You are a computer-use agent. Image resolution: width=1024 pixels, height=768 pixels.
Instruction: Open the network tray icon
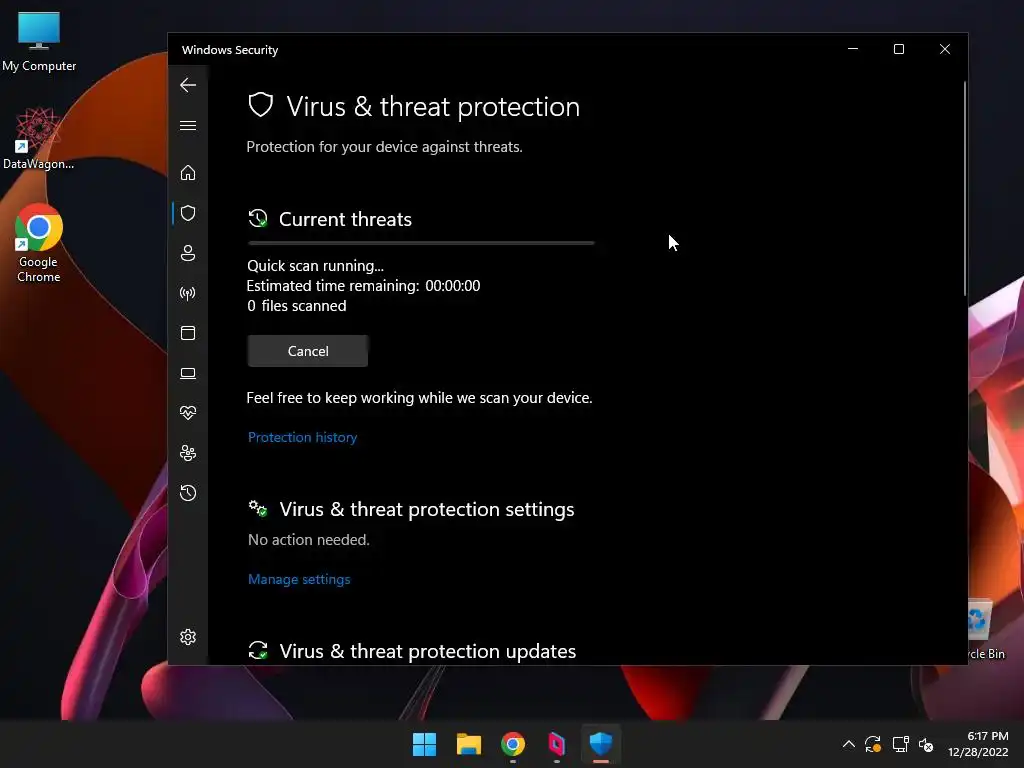pyautogui.click(x=901, y=744)
